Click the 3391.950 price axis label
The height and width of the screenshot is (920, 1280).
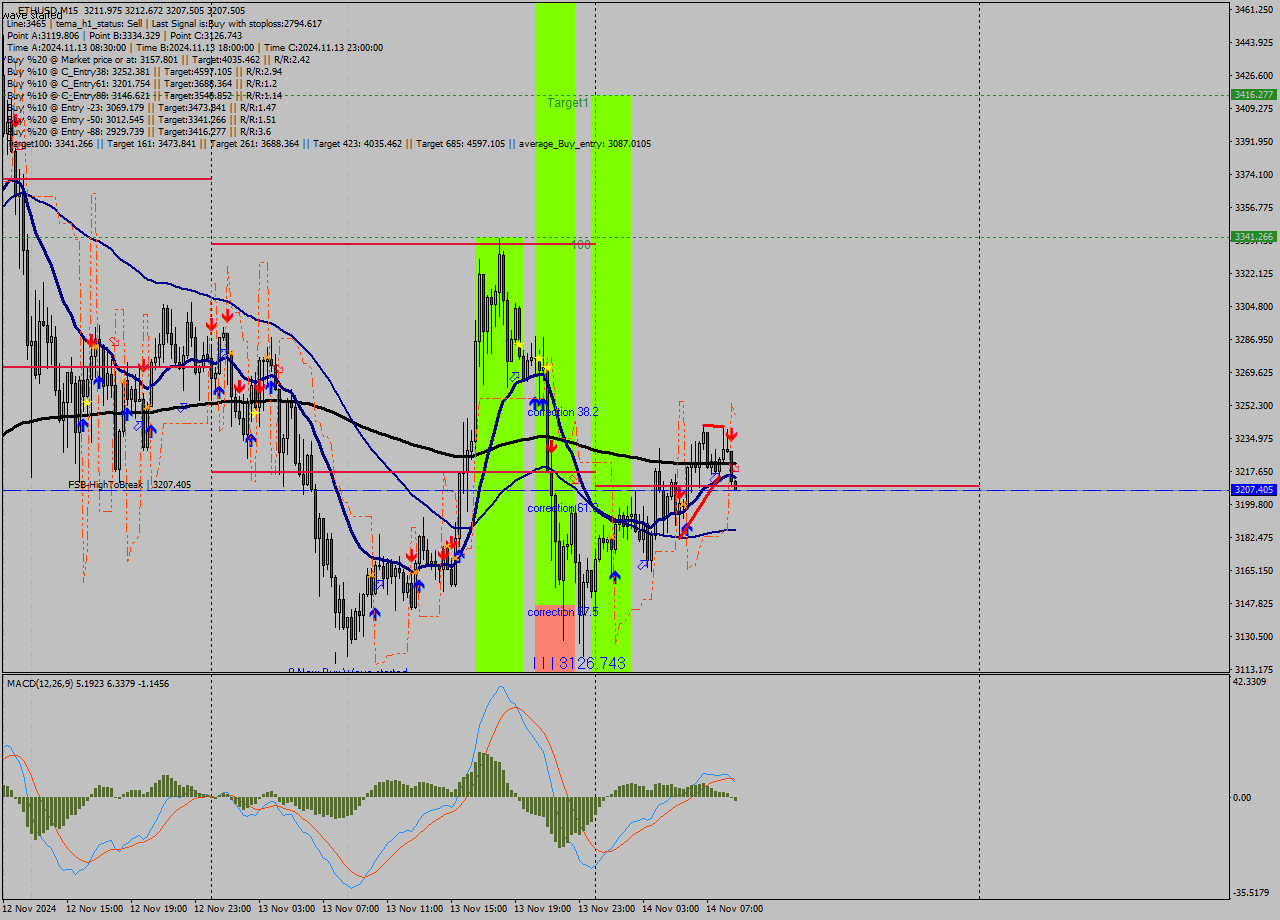click(x=1254, y=141)
